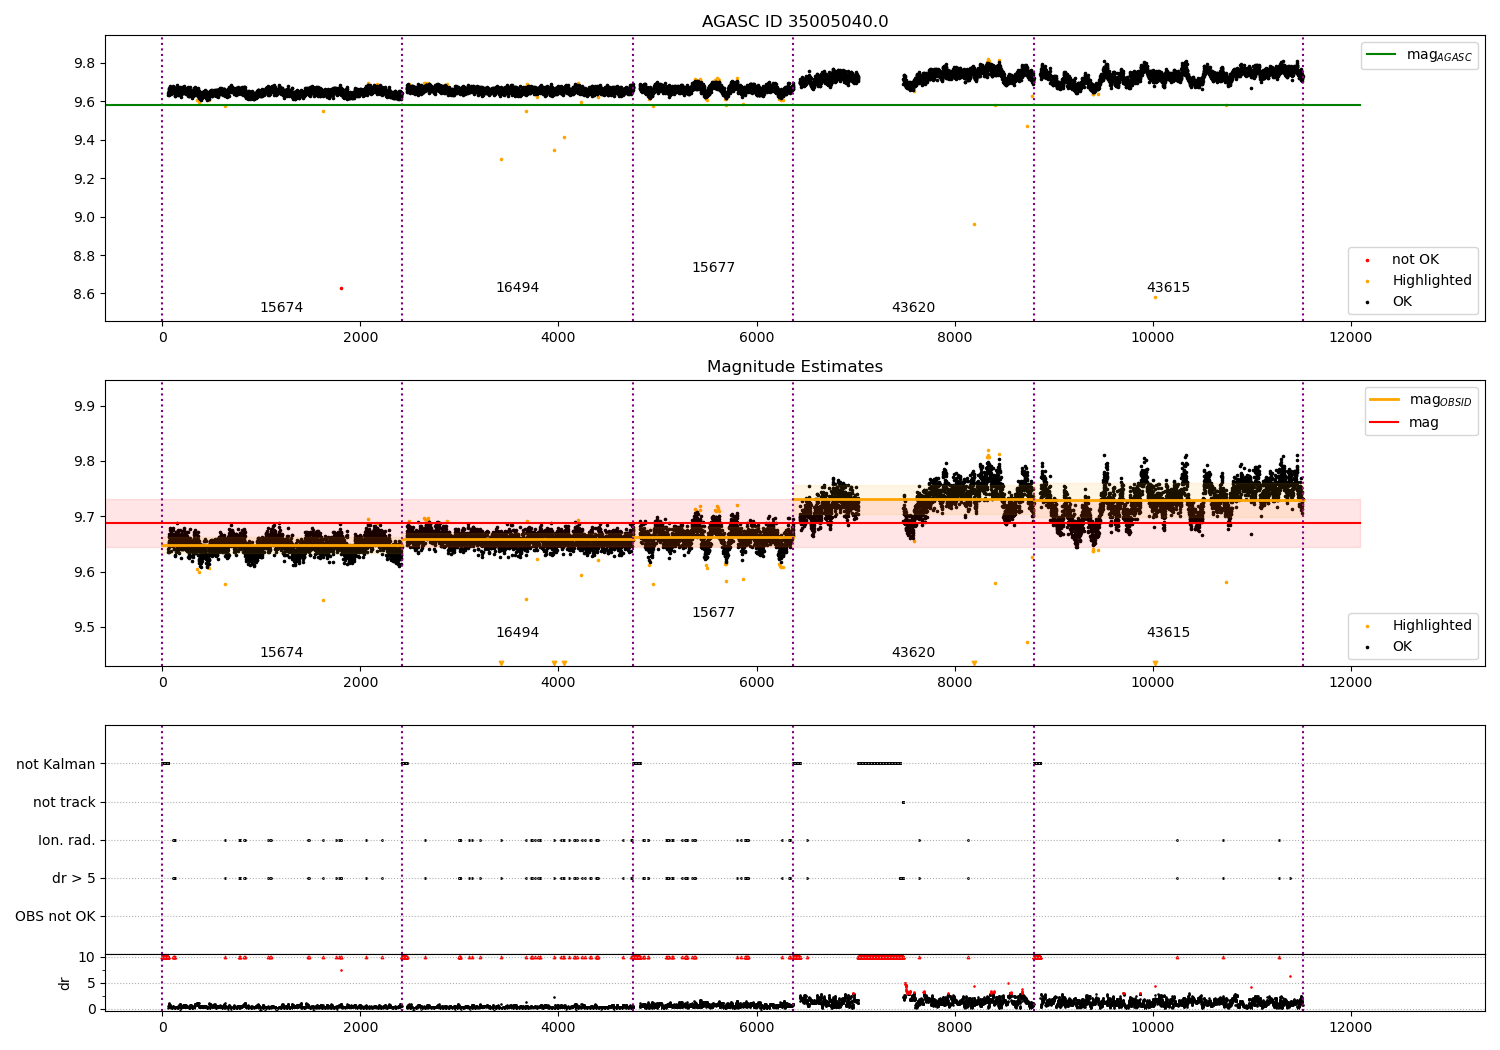
Task: Click obsid label 43615 in AGASC ID plot
Action: 1168,288
